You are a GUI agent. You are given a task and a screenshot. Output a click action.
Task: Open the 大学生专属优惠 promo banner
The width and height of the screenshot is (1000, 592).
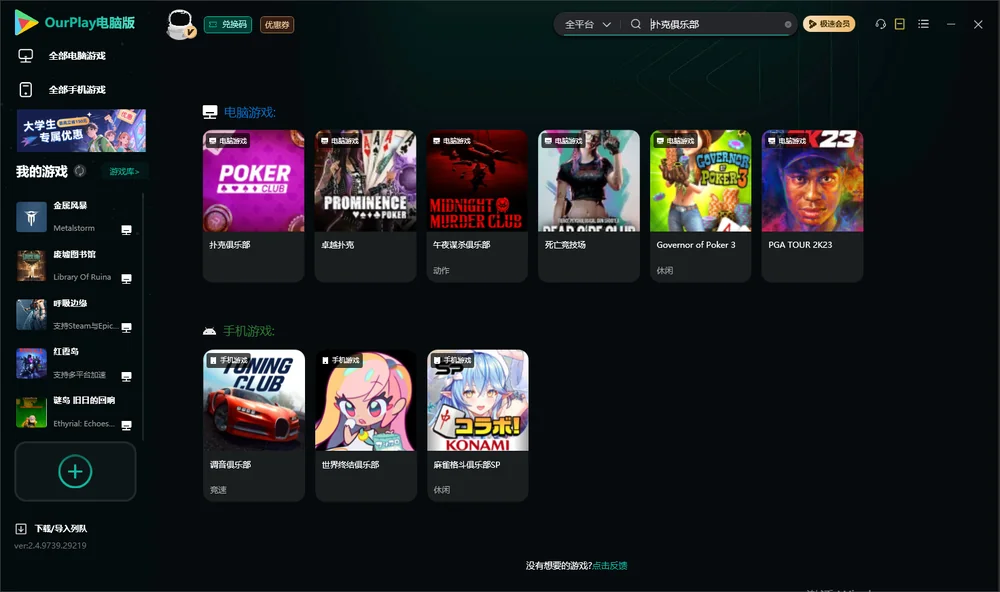82,131
